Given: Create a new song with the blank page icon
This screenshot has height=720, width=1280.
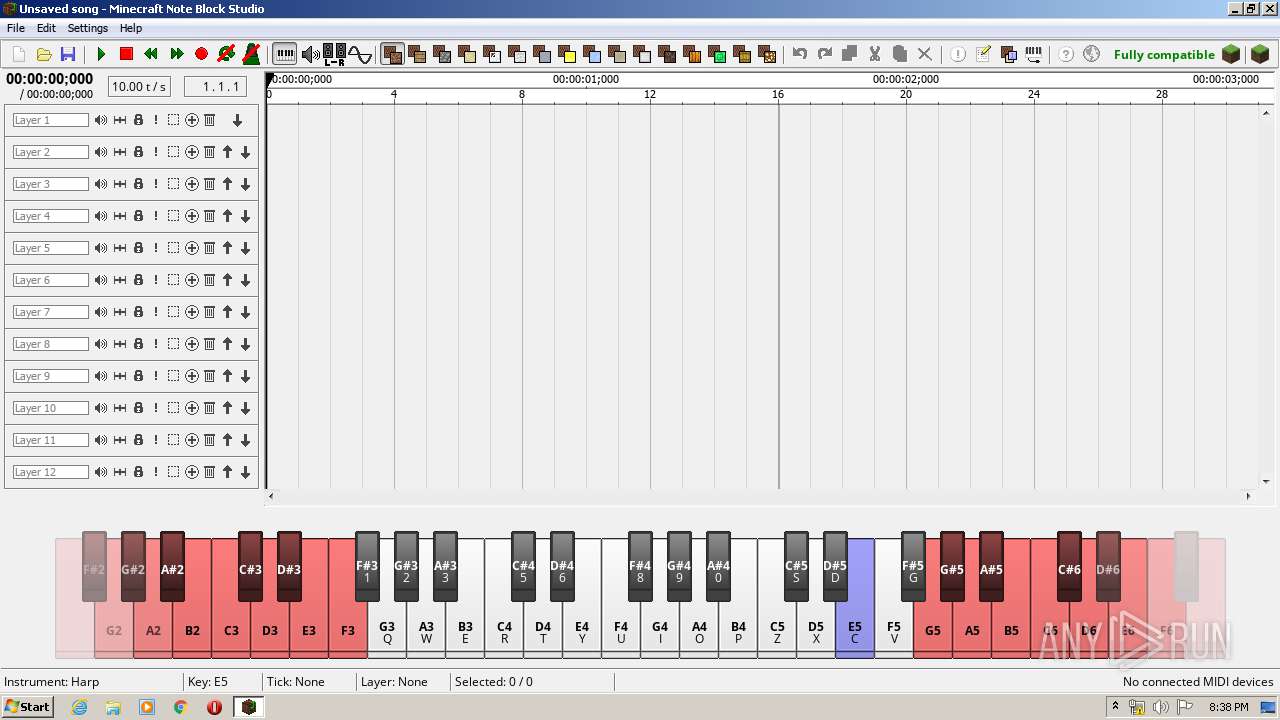Looking at the screenshot, I should pyautogui.click(x=18, y=54).
